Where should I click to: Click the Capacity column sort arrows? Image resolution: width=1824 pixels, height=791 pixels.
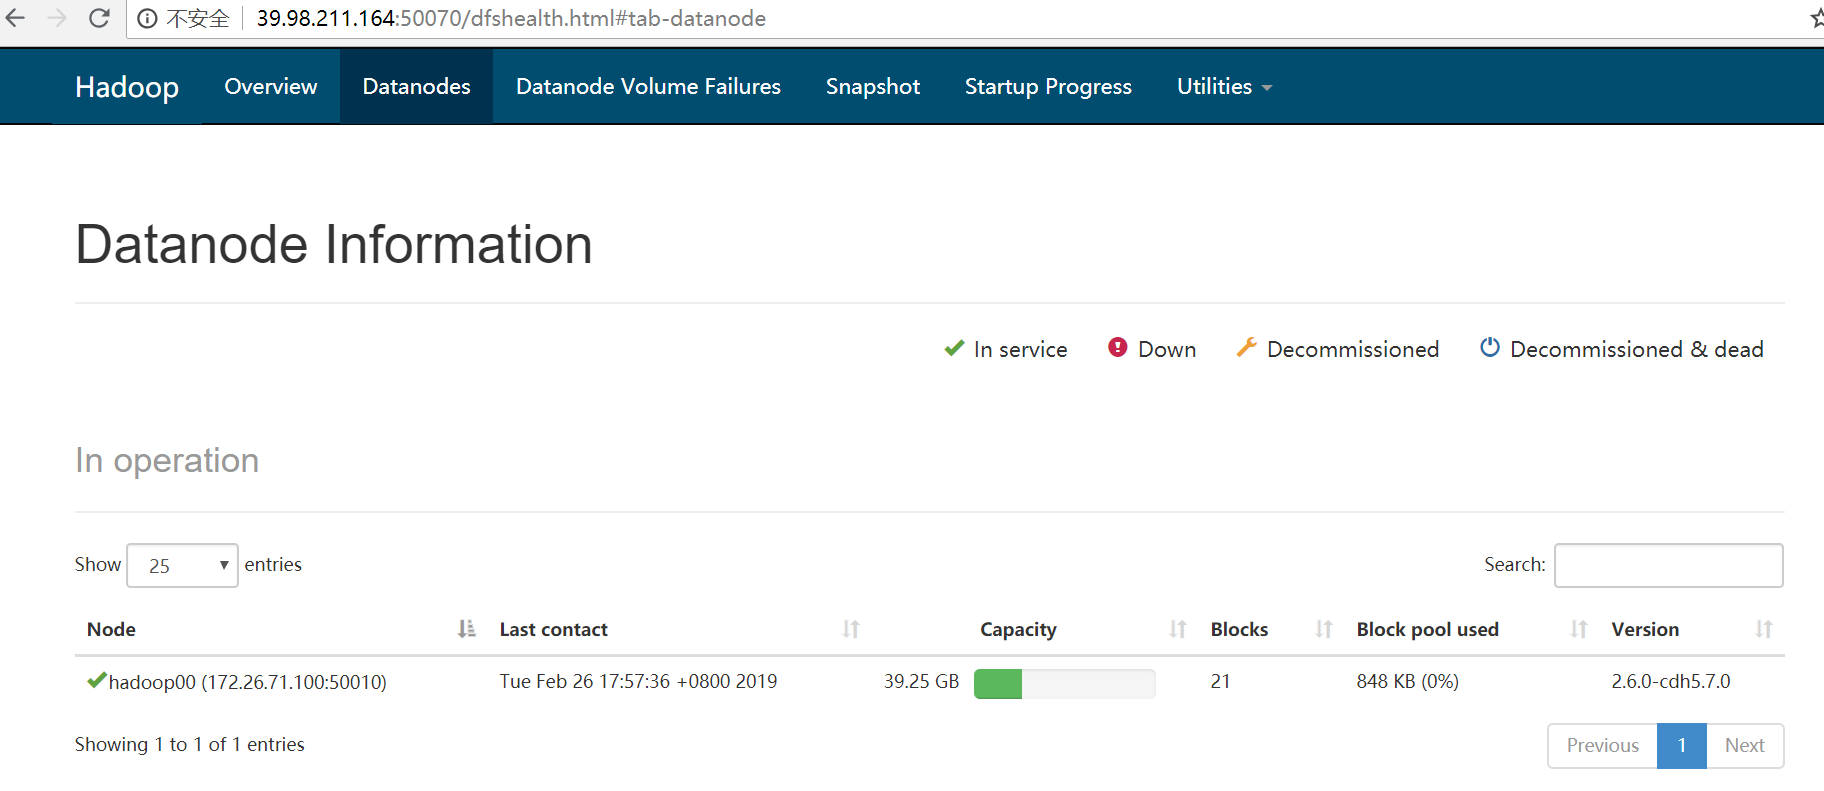point(1178,629)
